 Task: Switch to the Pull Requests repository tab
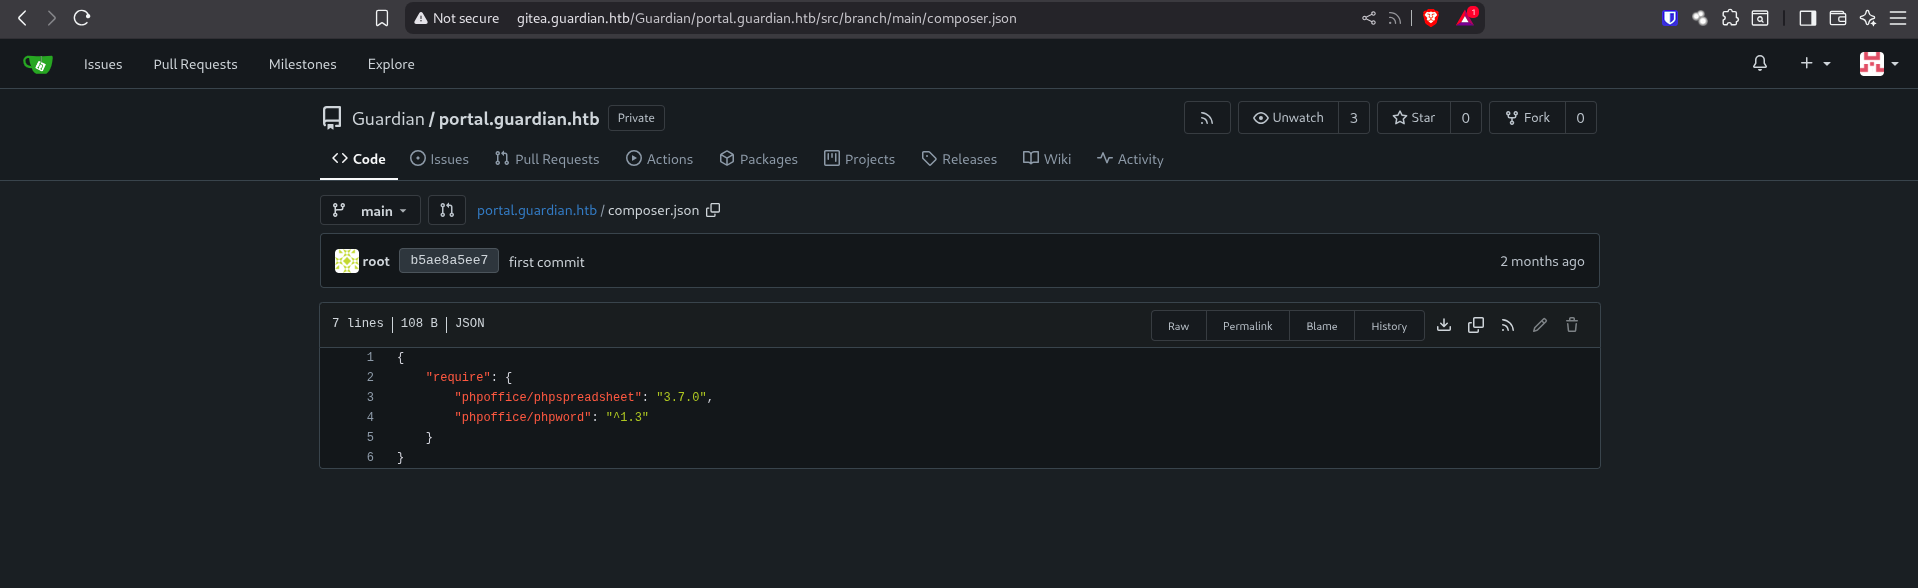coord(547,159)
